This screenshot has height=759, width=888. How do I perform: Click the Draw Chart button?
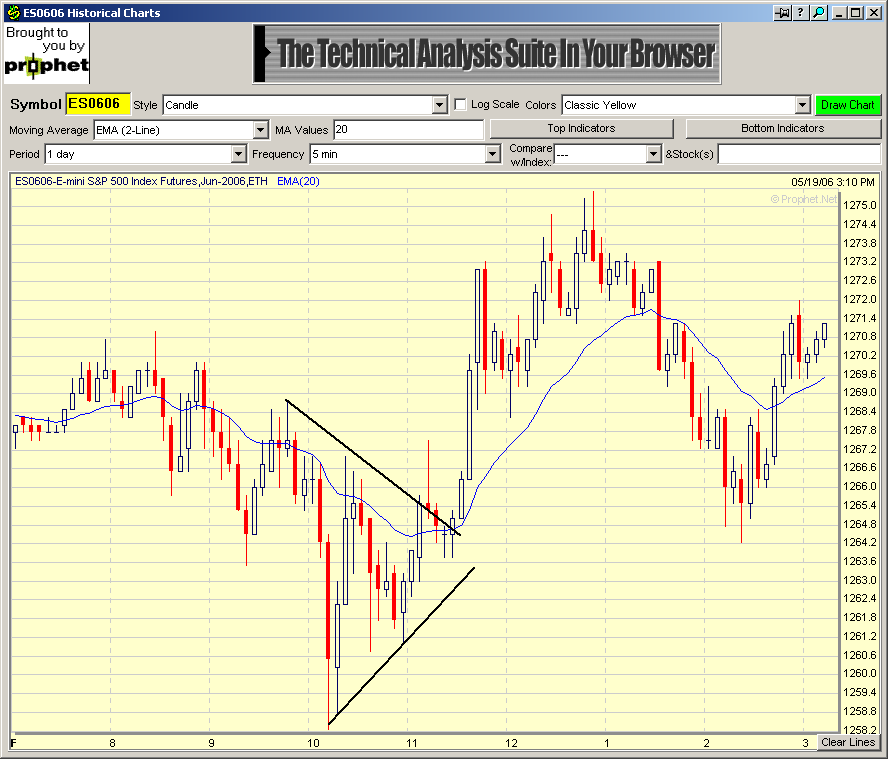(848, 105)
